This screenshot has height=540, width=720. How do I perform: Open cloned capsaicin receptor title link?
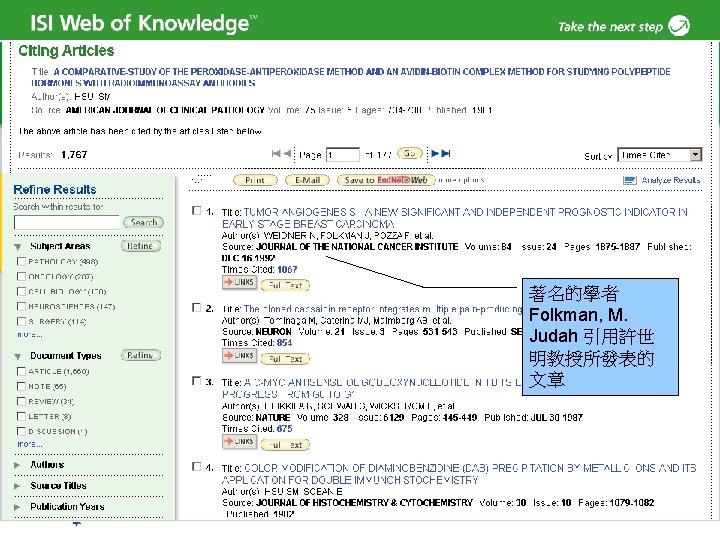coord(382,309)
